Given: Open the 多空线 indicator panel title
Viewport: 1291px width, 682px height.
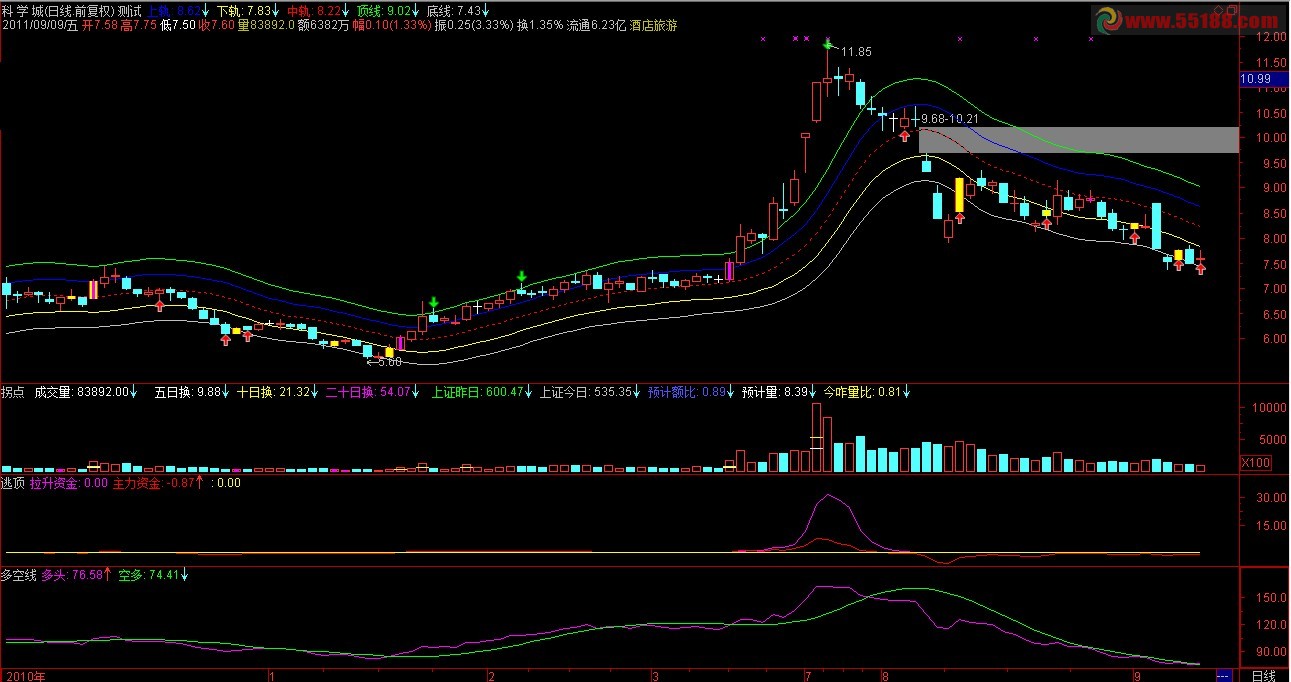Looking at the screenshot, I should point(18,575).
